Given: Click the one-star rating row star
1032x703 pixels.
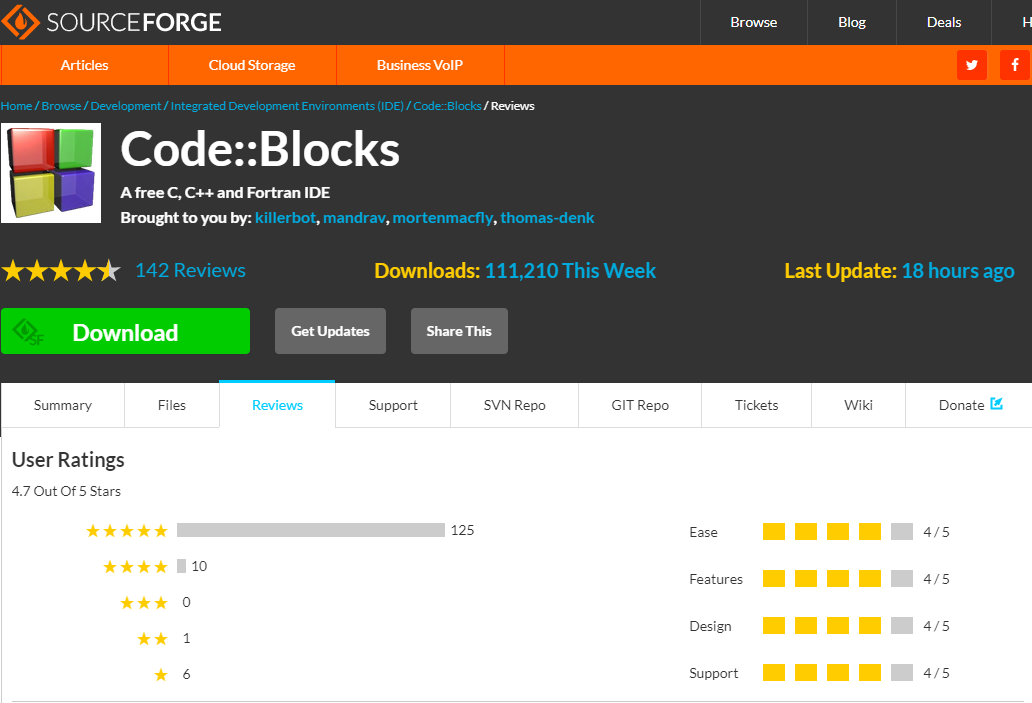Looking at the screenshot, I should pos(161,675).
